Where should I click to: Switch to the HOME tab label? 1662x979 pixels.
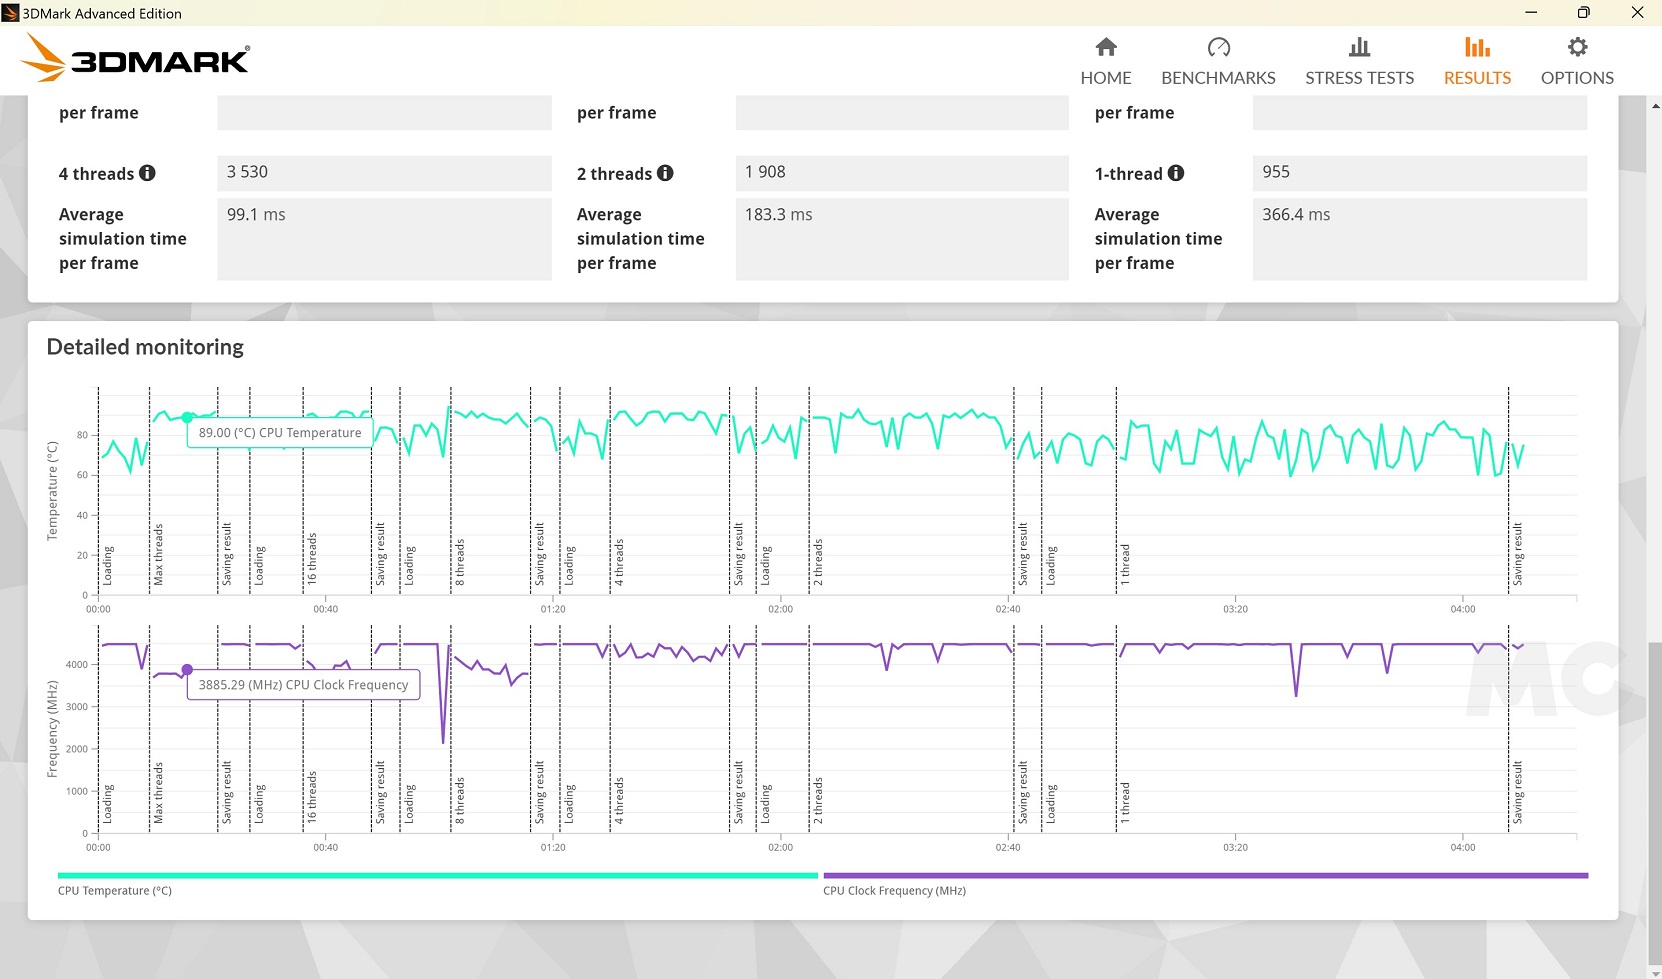click(1105, 78)
